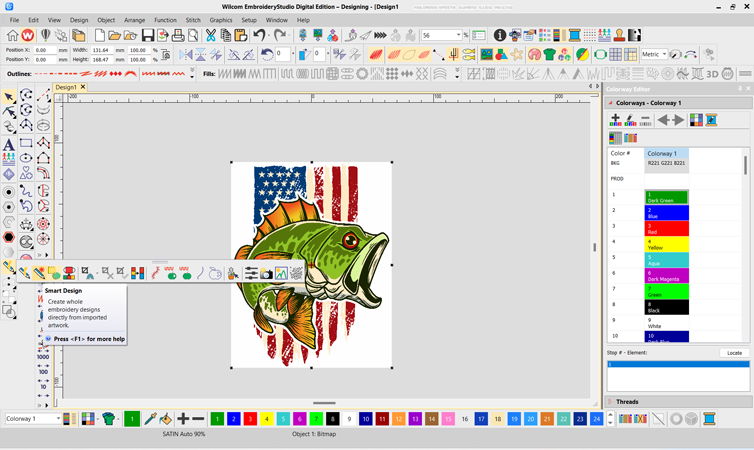Screen dimensions: 754x450
Task: Click the plus icon in bottom color toolbar
Action: (183, 419)
